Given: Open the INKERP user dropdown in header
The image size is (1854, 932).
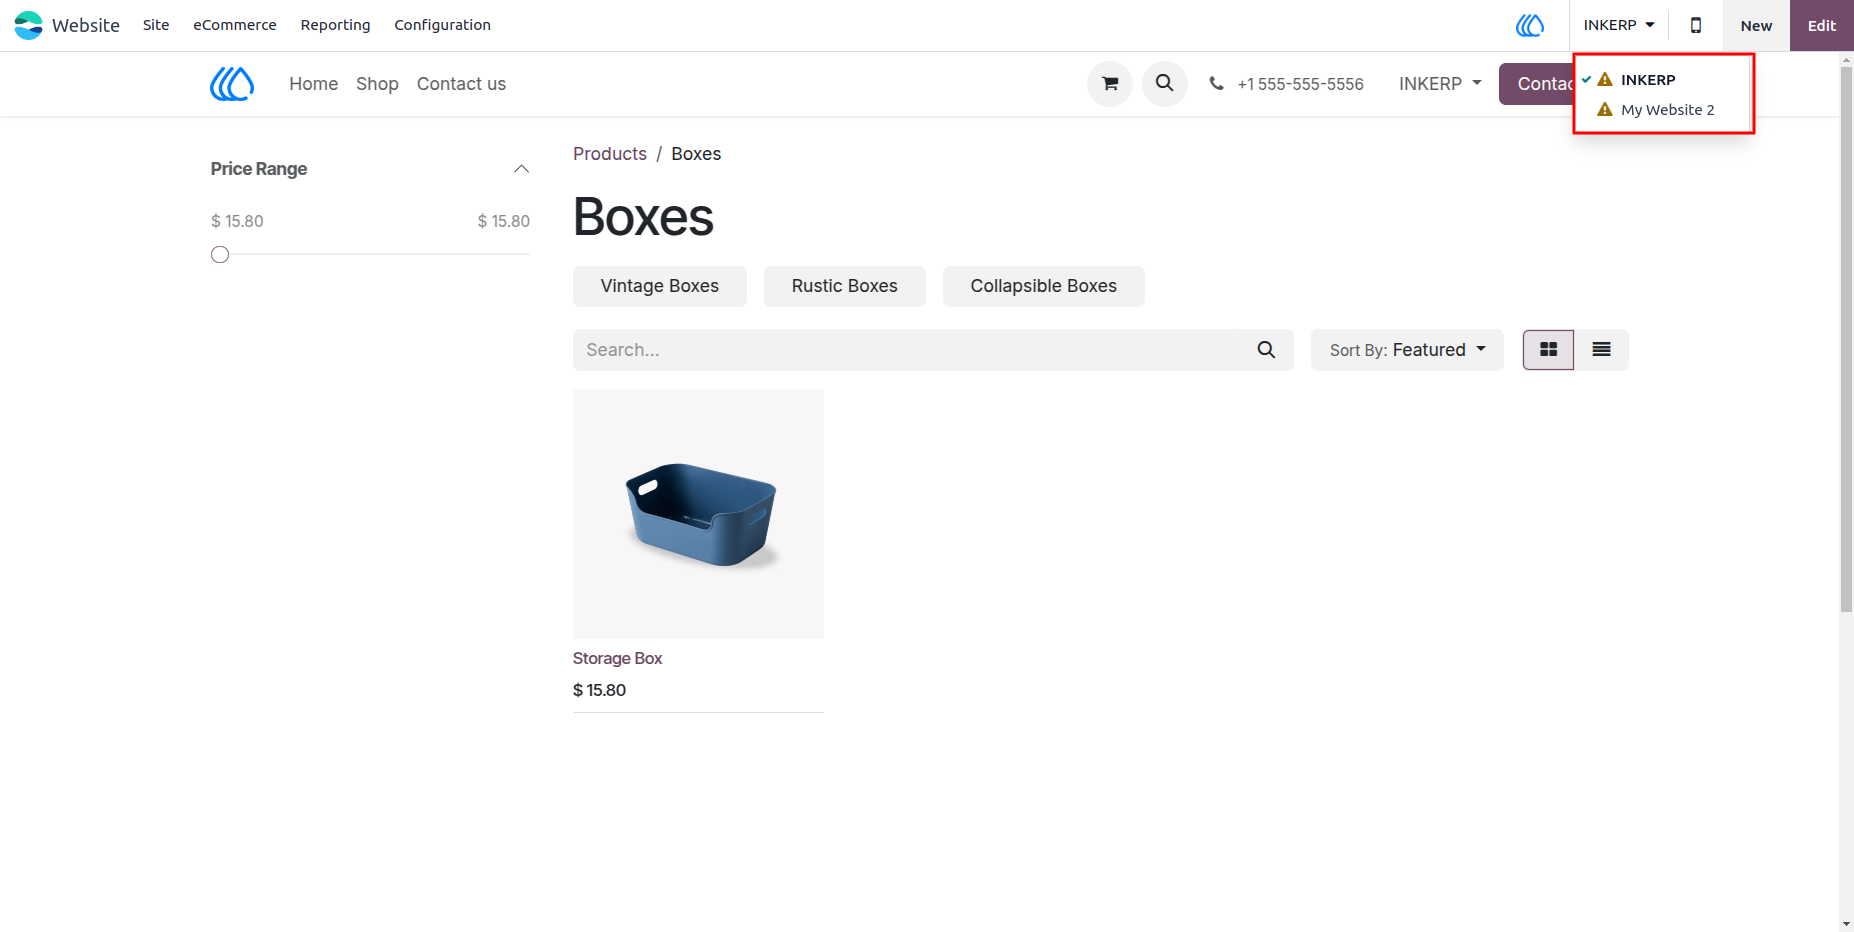Looking at the screenshot, I should (1440, 84).
